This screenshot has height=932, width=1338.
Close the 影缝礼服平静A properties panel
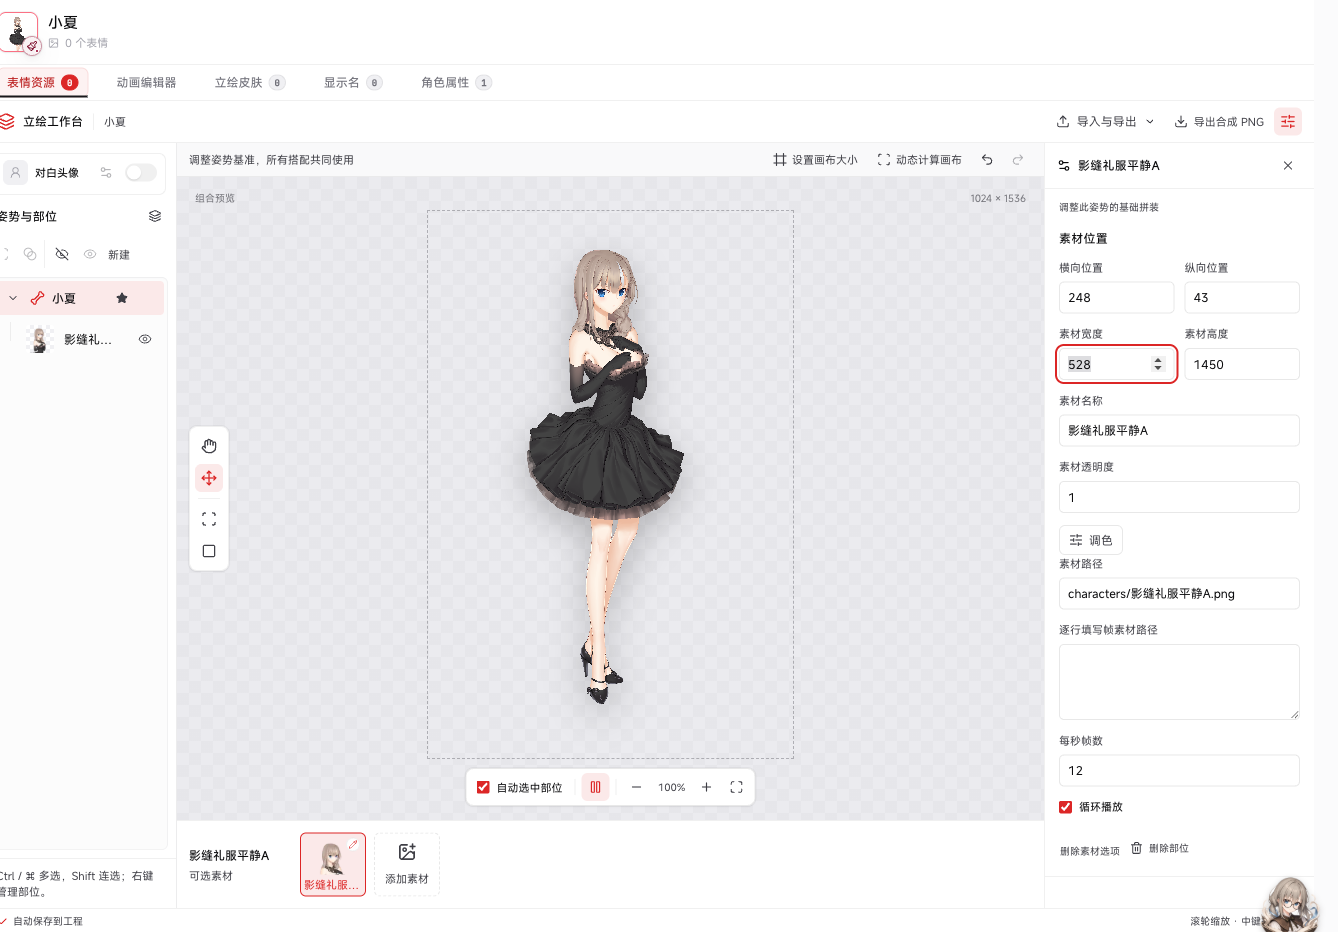click(x=1288, y=166)
